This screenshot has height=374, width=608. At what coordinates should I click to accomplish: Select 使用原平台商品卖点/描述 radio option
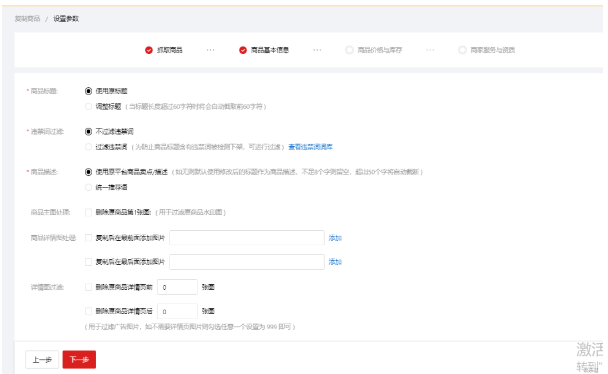[x=88, y=172]
